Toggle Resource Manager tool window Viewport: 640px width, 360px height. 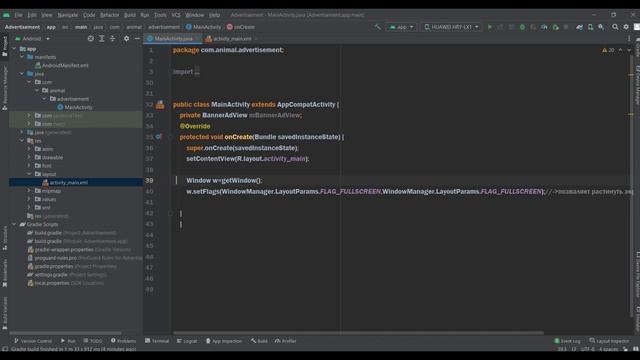(x=4, y=88)
